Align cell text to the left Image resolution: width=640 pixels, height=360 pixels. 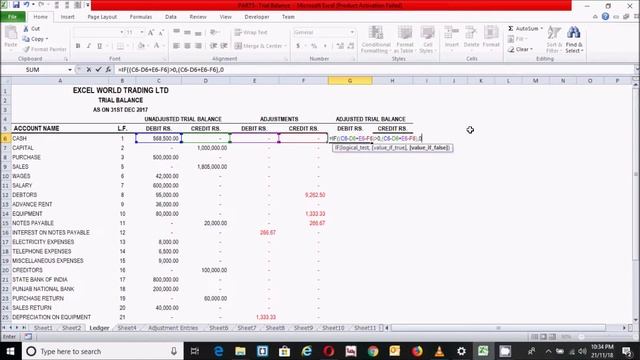(176, 46)
